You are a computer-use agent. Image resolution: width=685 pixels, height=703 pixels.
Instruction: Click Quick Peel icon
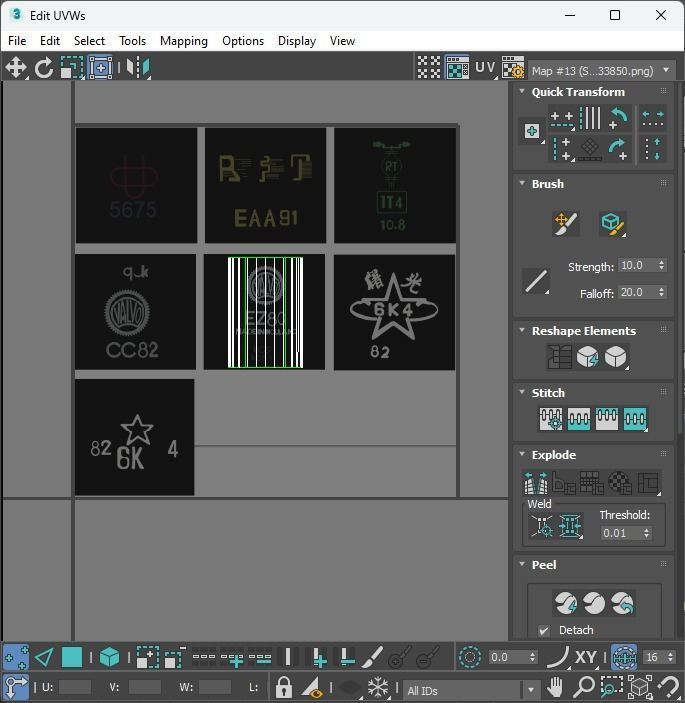pos(566,603)
